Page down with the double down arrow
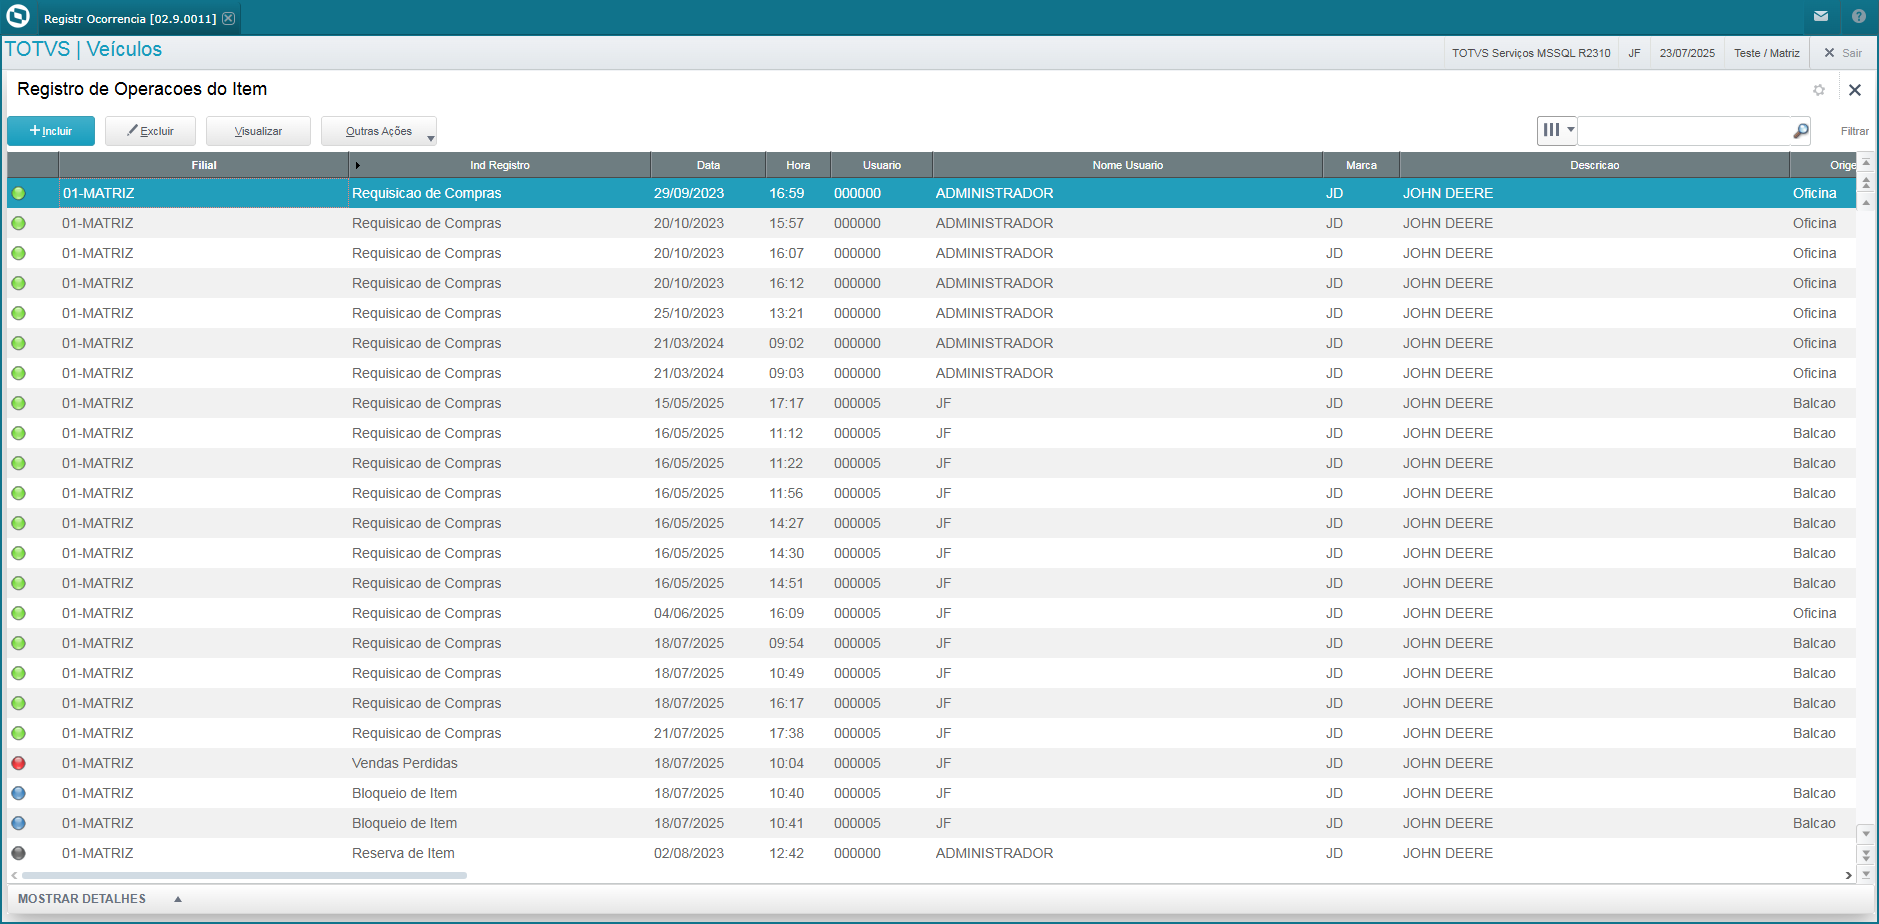This screenshot has width=1879, height=924. [x=1865, y=854]
